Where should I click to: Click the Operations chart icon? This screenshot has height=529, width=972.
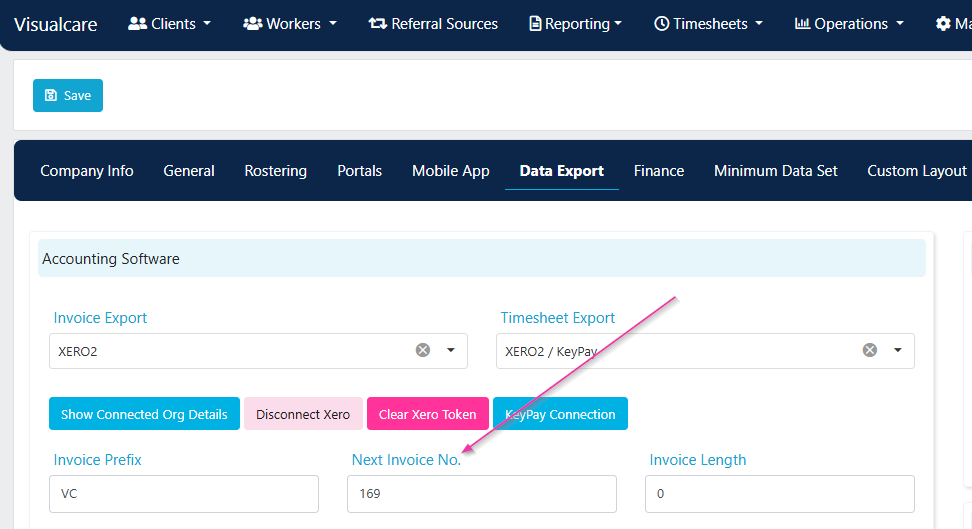click(802, 24)
